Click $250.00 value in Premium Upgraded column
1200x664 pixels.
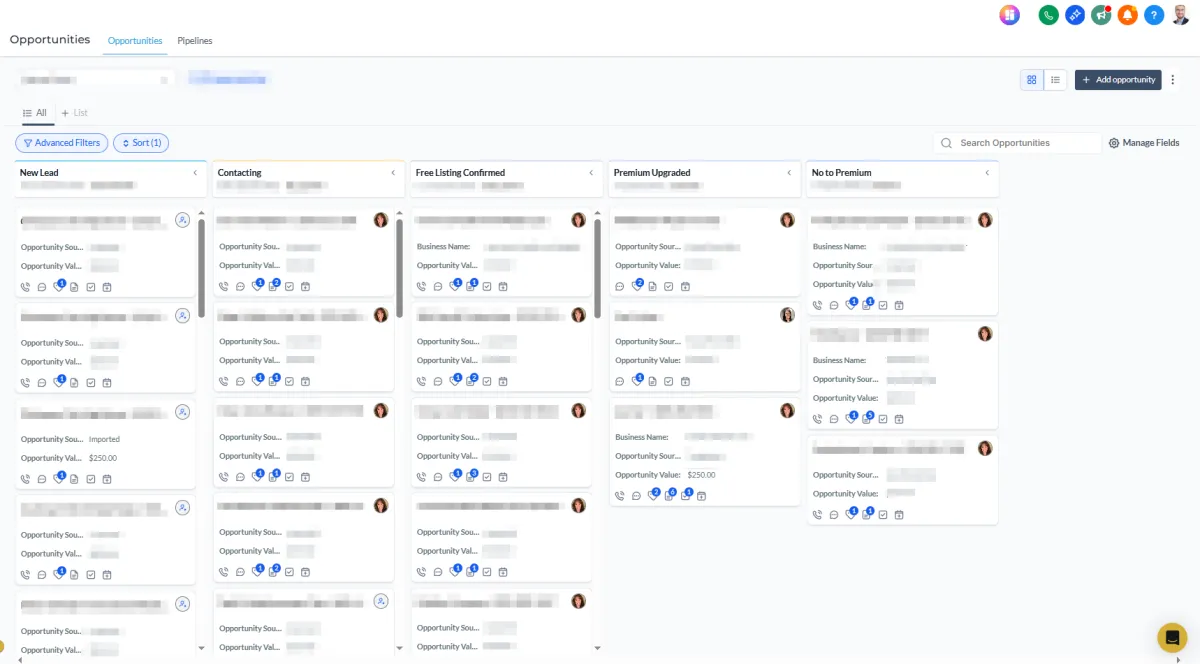point(701,475)
